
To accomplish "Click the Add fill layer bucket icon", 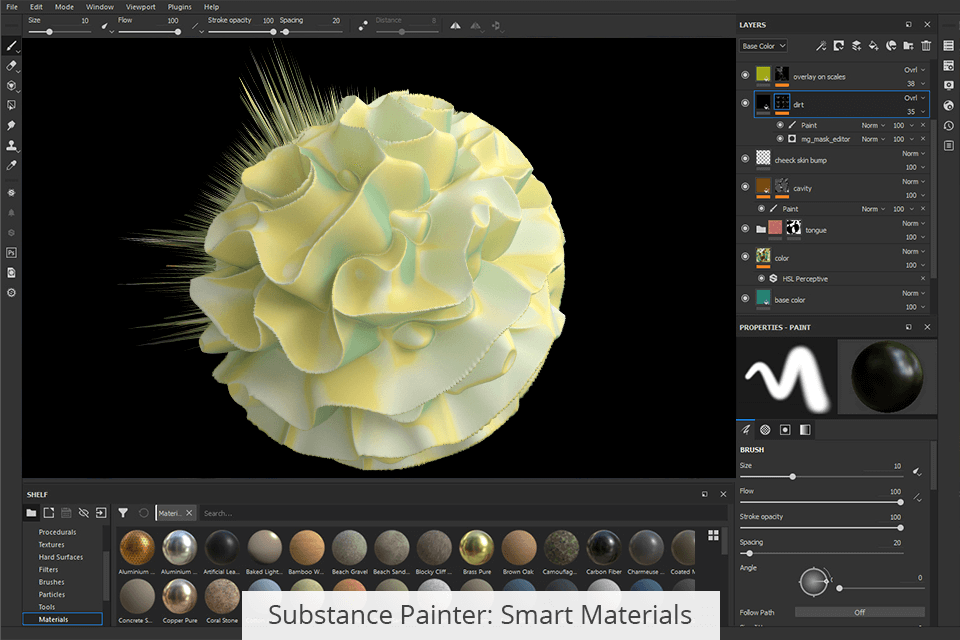I will [873, 45].
